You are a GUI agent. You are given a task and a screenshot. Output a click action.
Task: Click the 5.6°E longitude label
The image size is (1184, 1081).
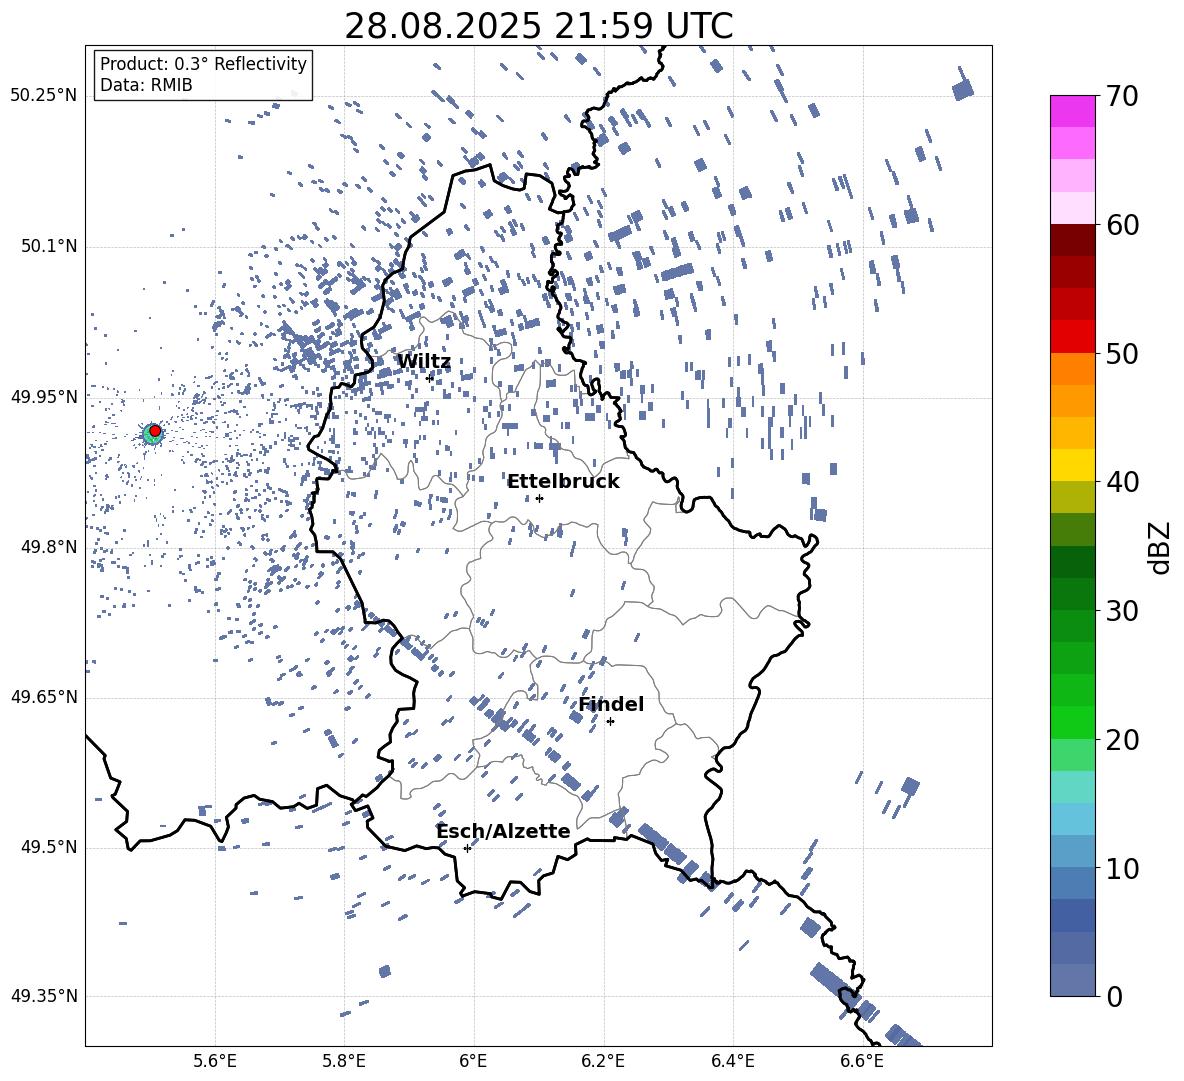[x=215, y=1061]
